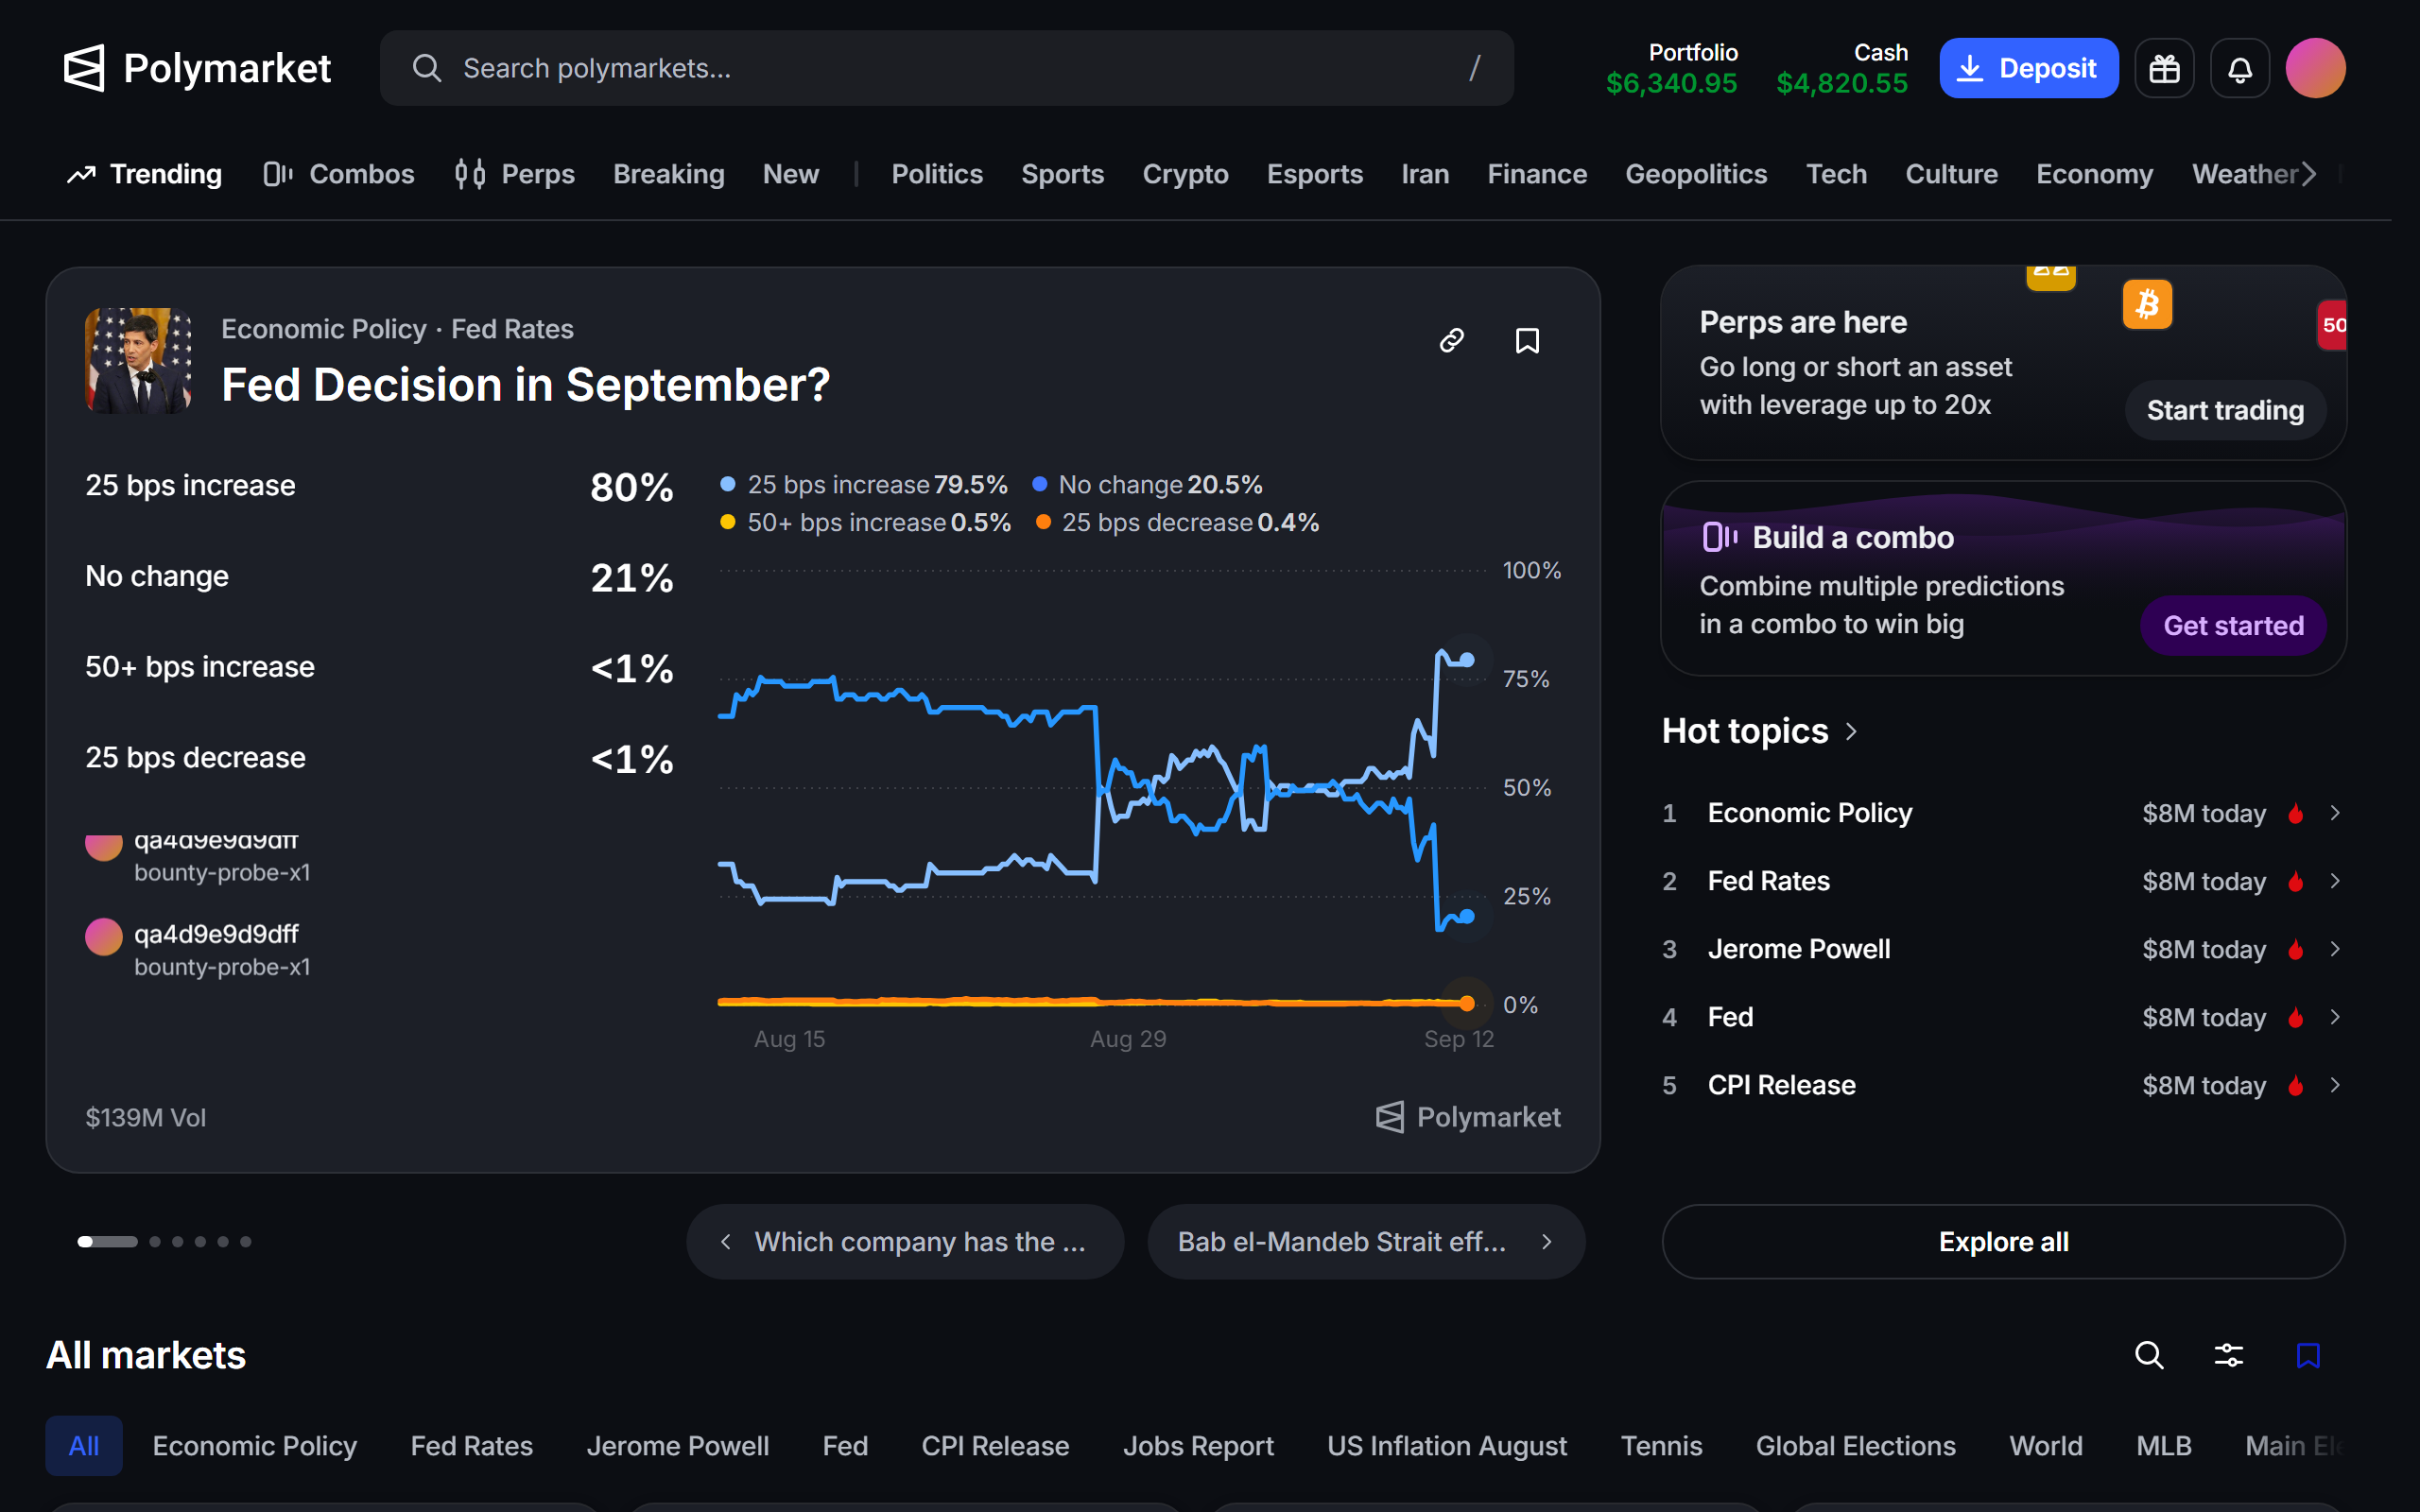The height and width of the screenshot is (1512, 2420).
Task: Open Economic Policy hot topic chevron
Action: [x=2335, y=813]
